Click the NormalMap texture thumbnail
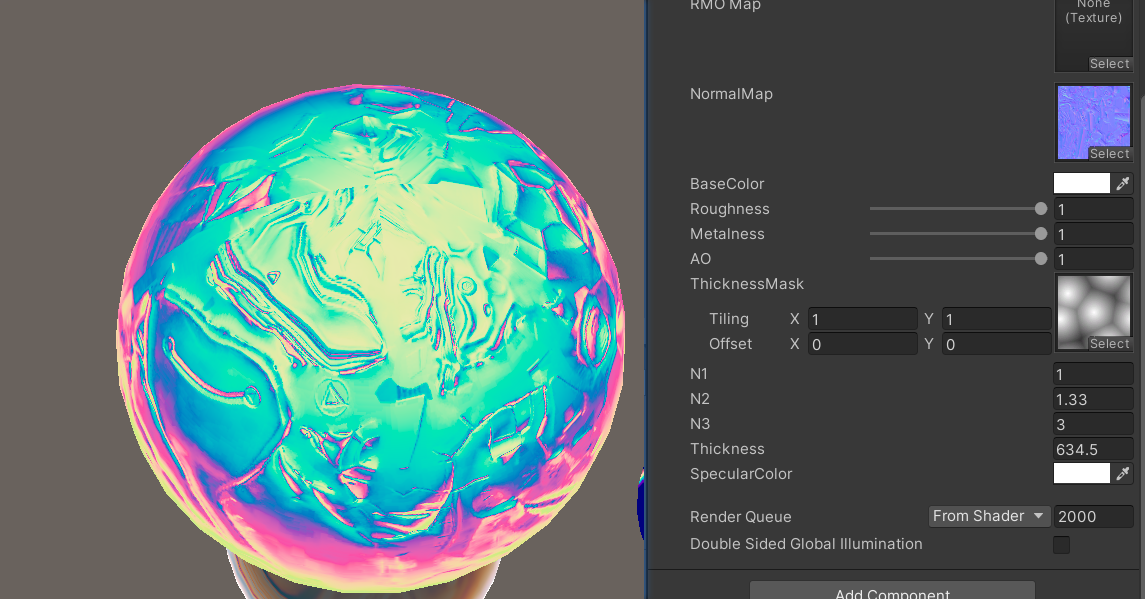1145x599 pixels. point(1093,117)
